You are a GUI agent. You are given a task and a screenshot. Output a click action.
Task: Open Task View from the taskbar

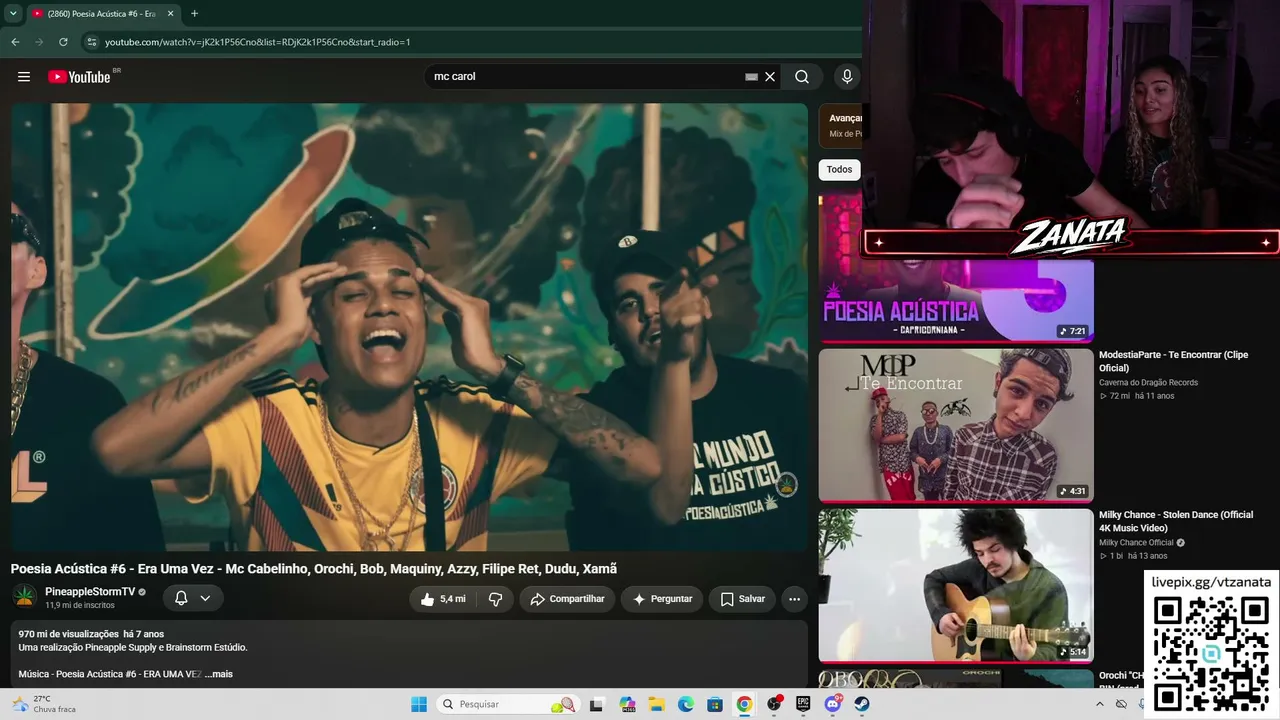(597, 704)
